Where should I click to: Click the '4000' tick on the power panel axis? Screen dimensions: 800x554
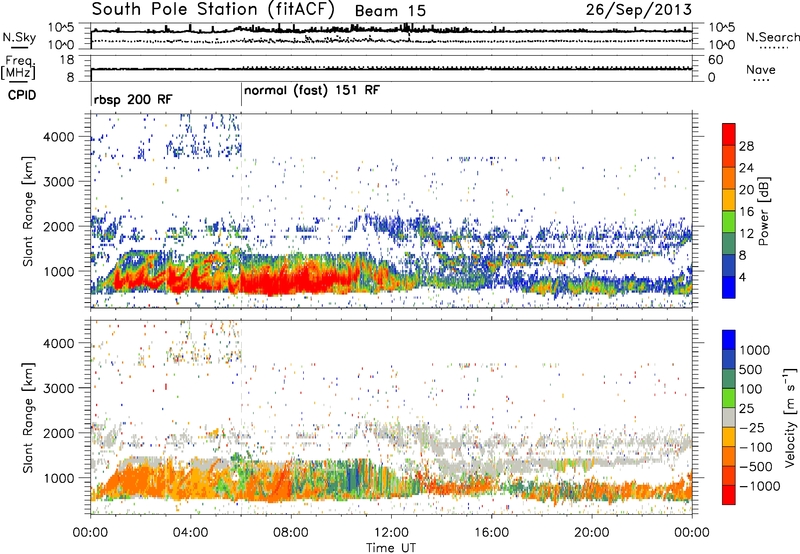[x=58, y=137]
